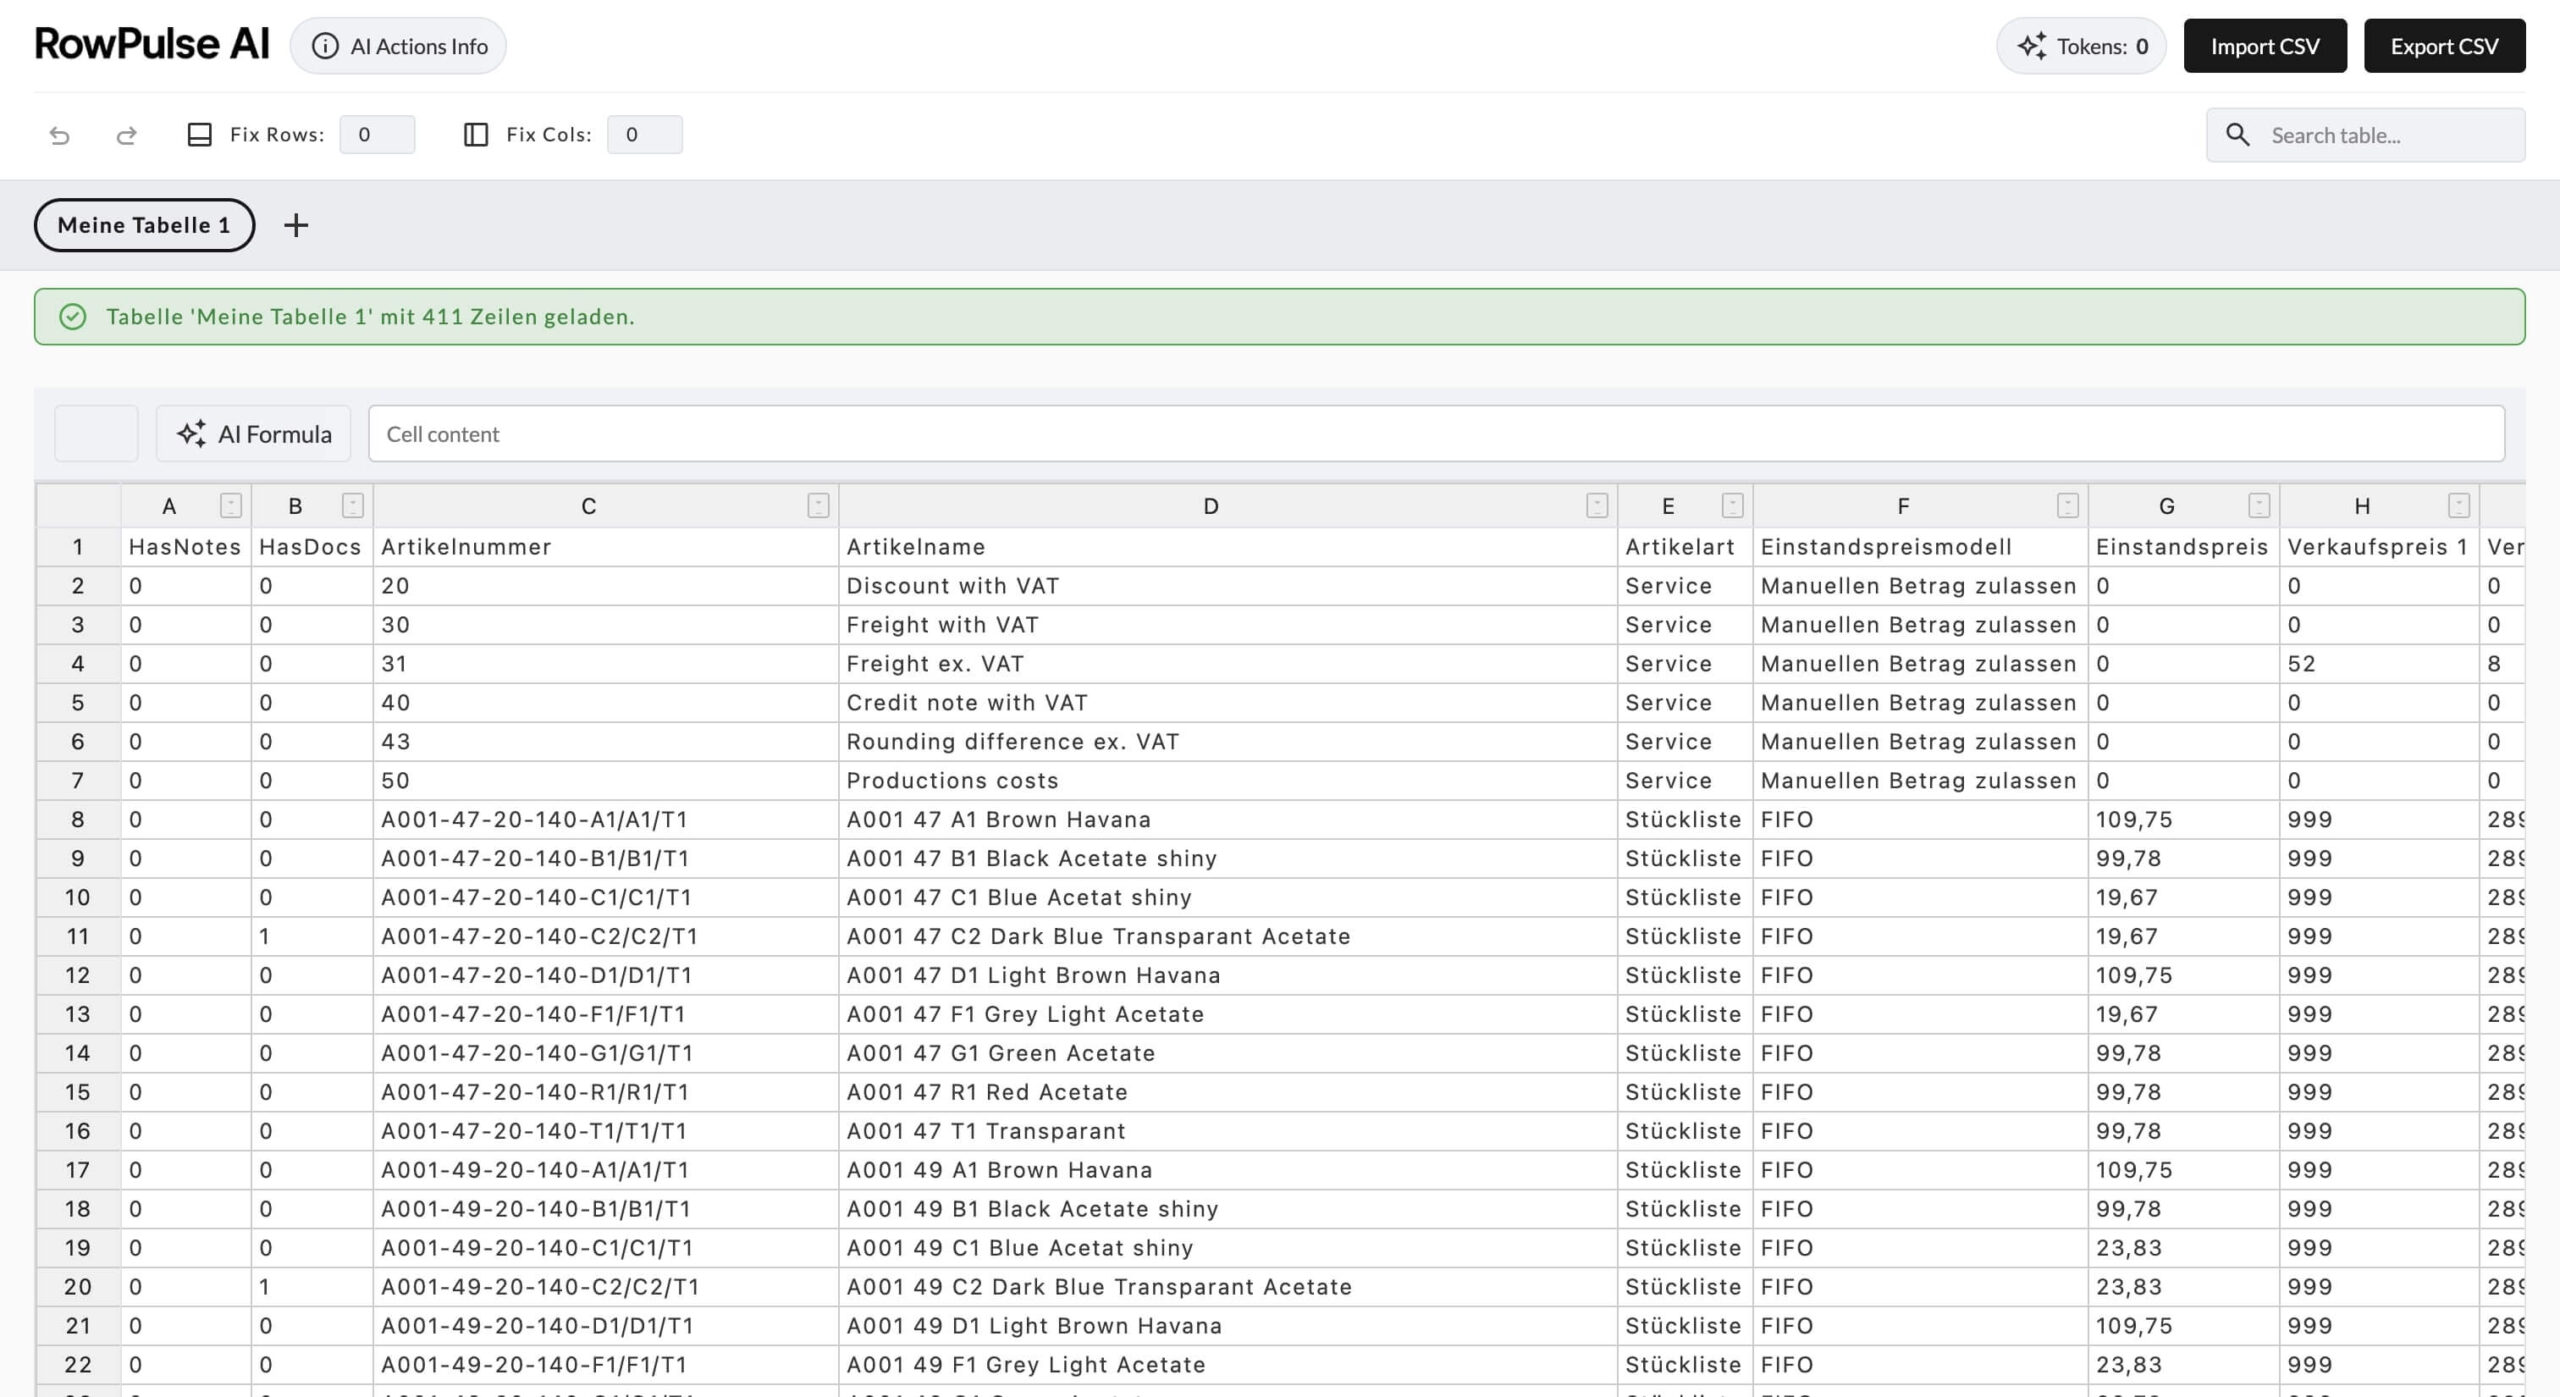Open the AI Formula tool
The image size is (2560, 1397).
(253, 434)
